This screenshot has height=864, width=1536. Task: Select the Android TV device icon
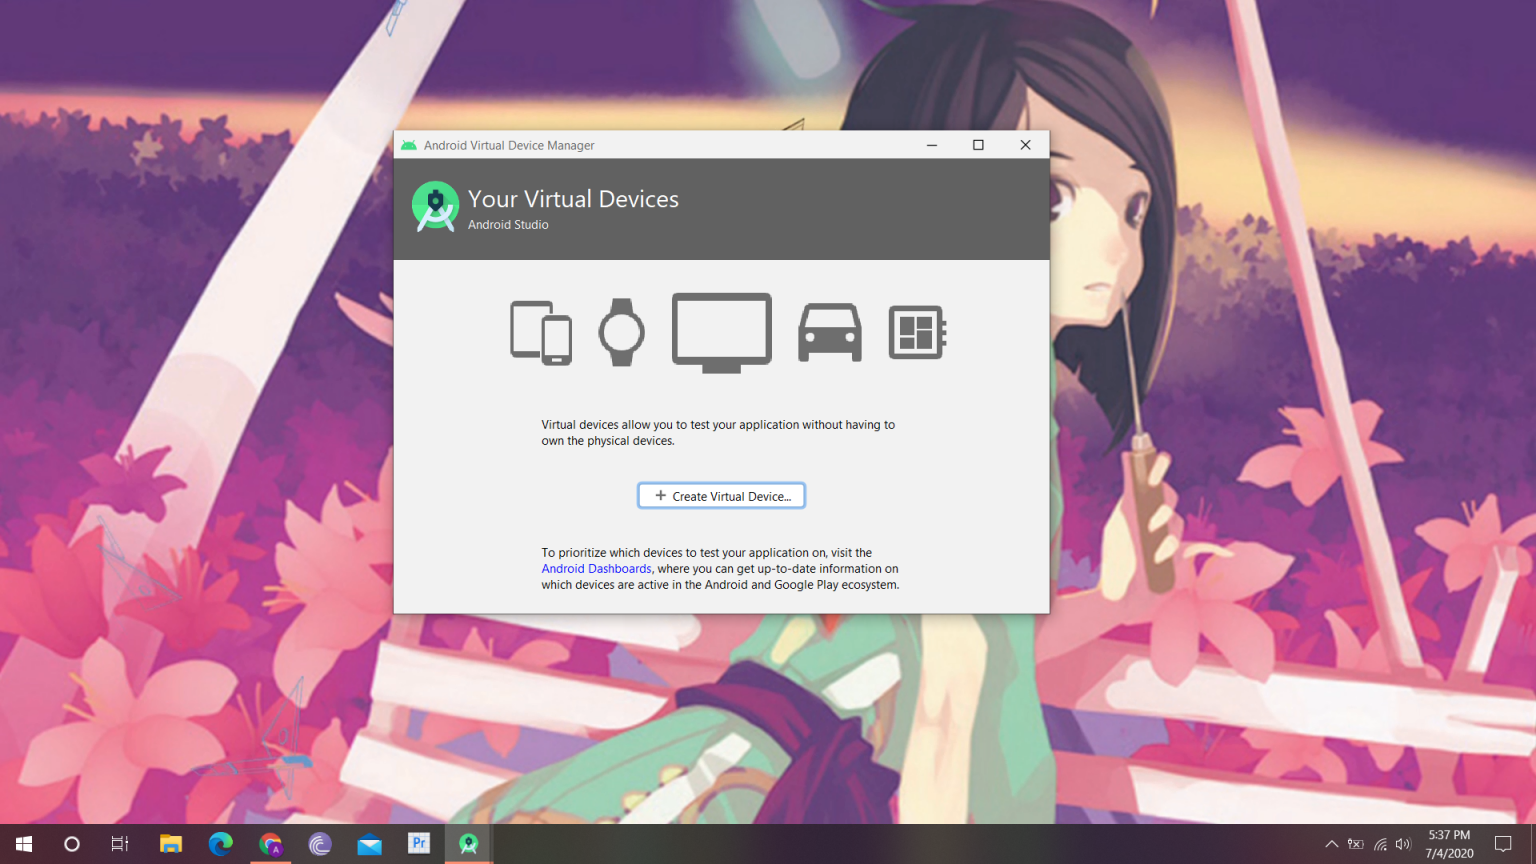pyautogui.click(x=721, y=332)
